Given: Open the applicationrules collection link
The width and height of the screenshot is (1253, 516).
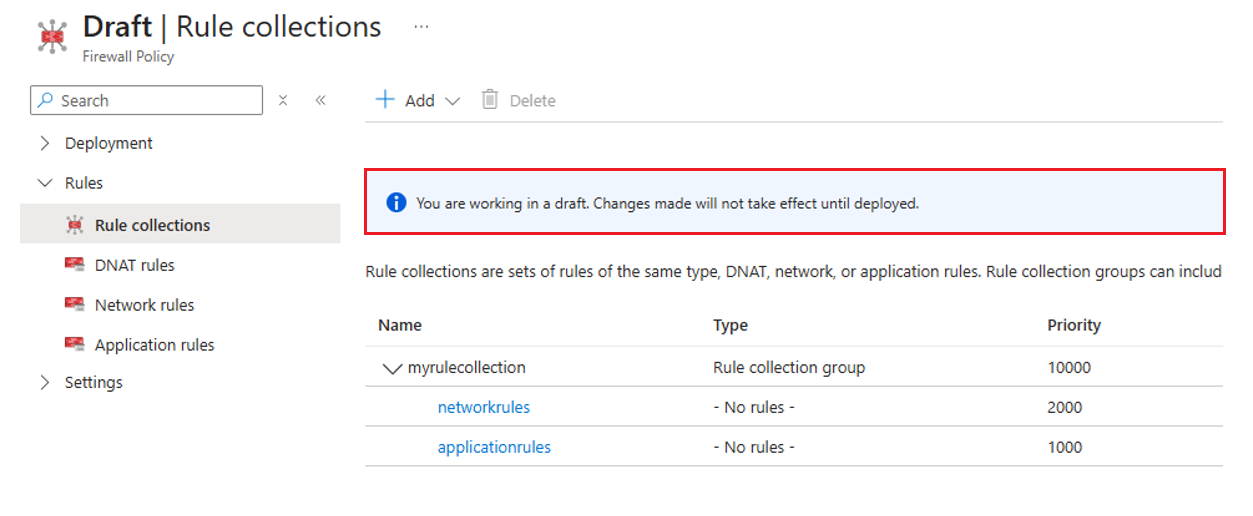Looking at the screenshot, I should click(x=494, y=447).
